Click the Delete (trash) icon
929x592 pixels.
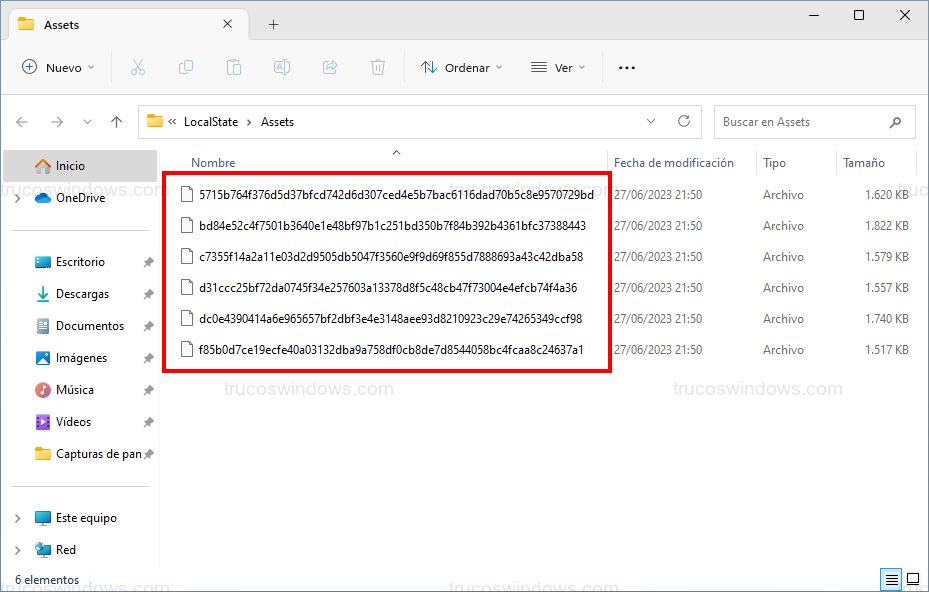pos(377,67)
